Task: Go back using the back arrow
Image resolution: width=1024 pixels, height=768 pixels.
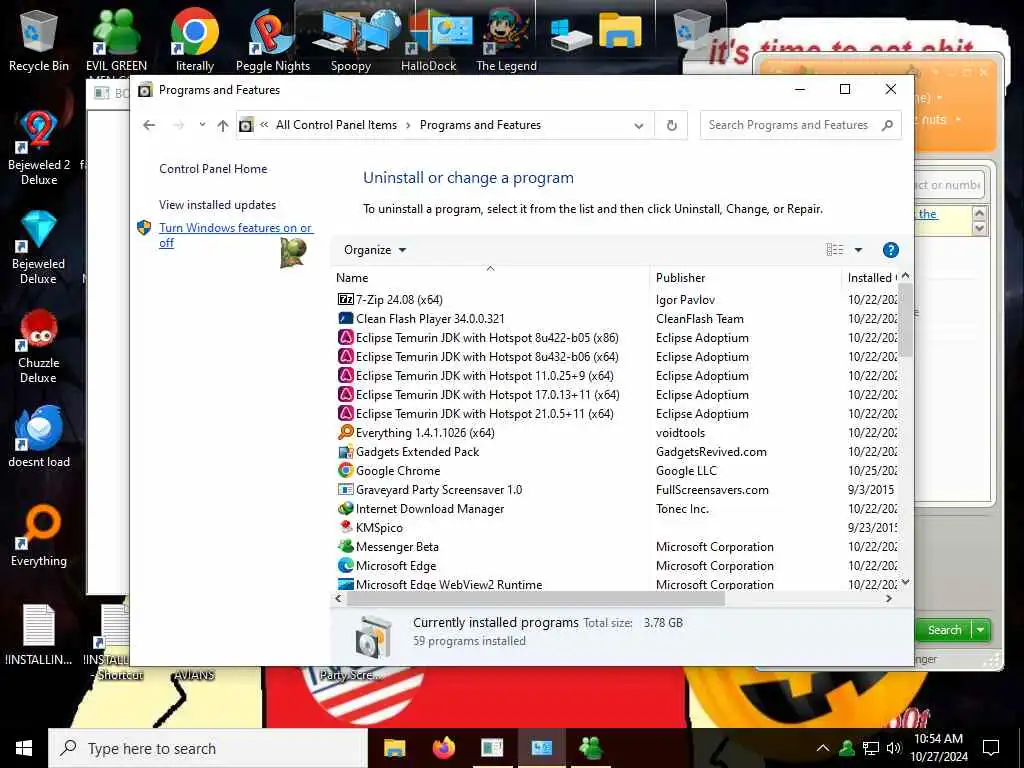Action: pyautogui.click(x=150, y=125)
